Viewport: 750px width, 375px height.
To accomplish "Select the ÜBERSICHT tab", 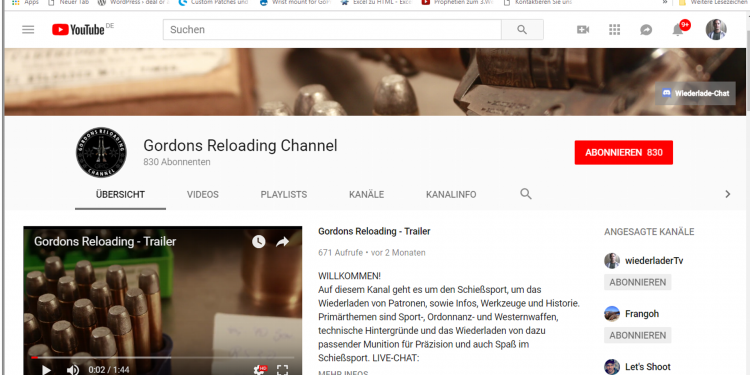I will tap(120, 195).
